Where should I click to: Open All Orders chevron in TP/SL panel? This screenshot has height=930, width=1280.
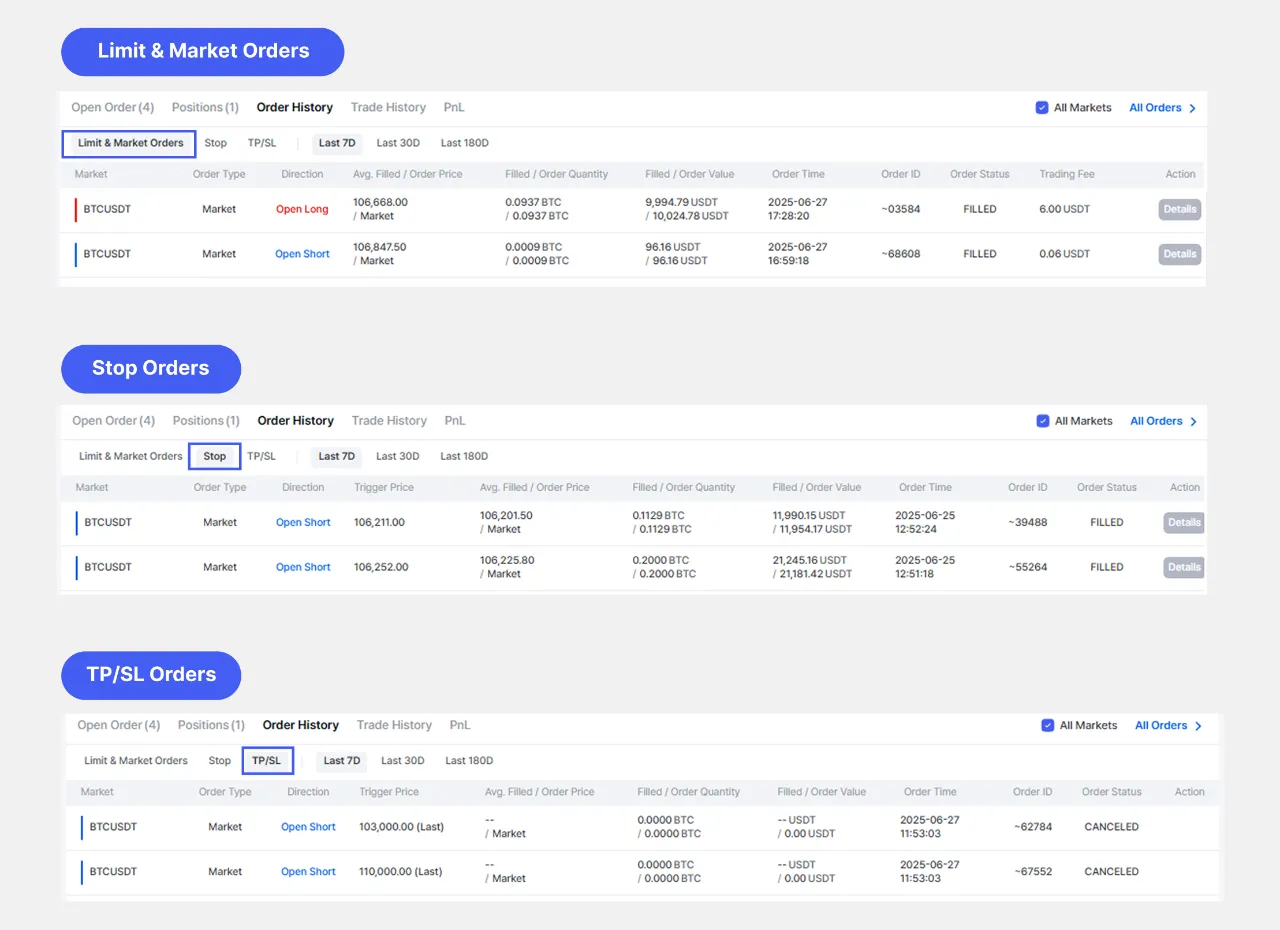click(x=1198, y=725)
